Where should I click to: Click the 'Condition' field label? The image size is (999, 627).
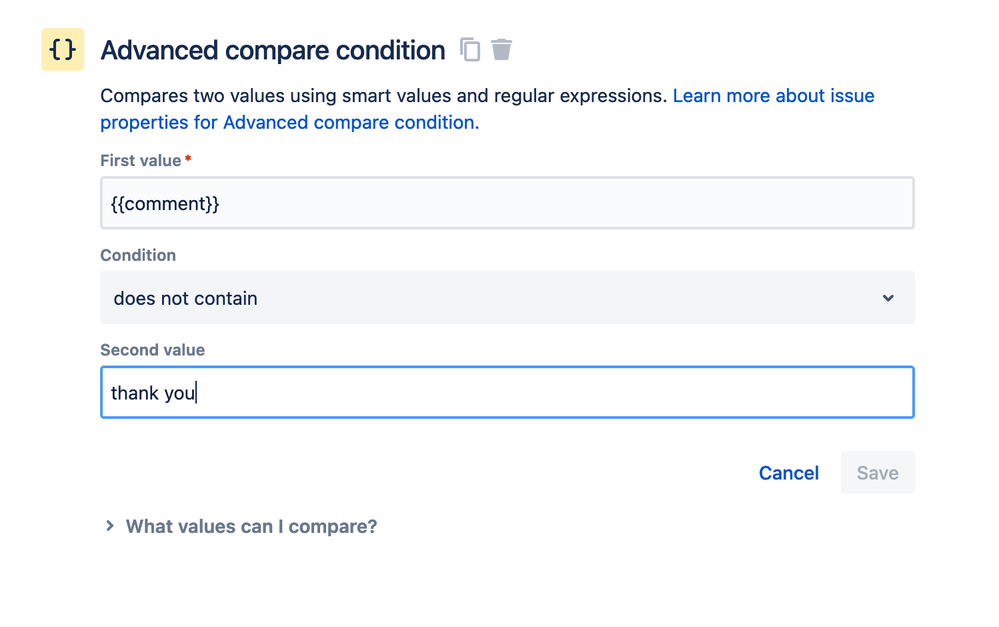[x=138, y=255]
